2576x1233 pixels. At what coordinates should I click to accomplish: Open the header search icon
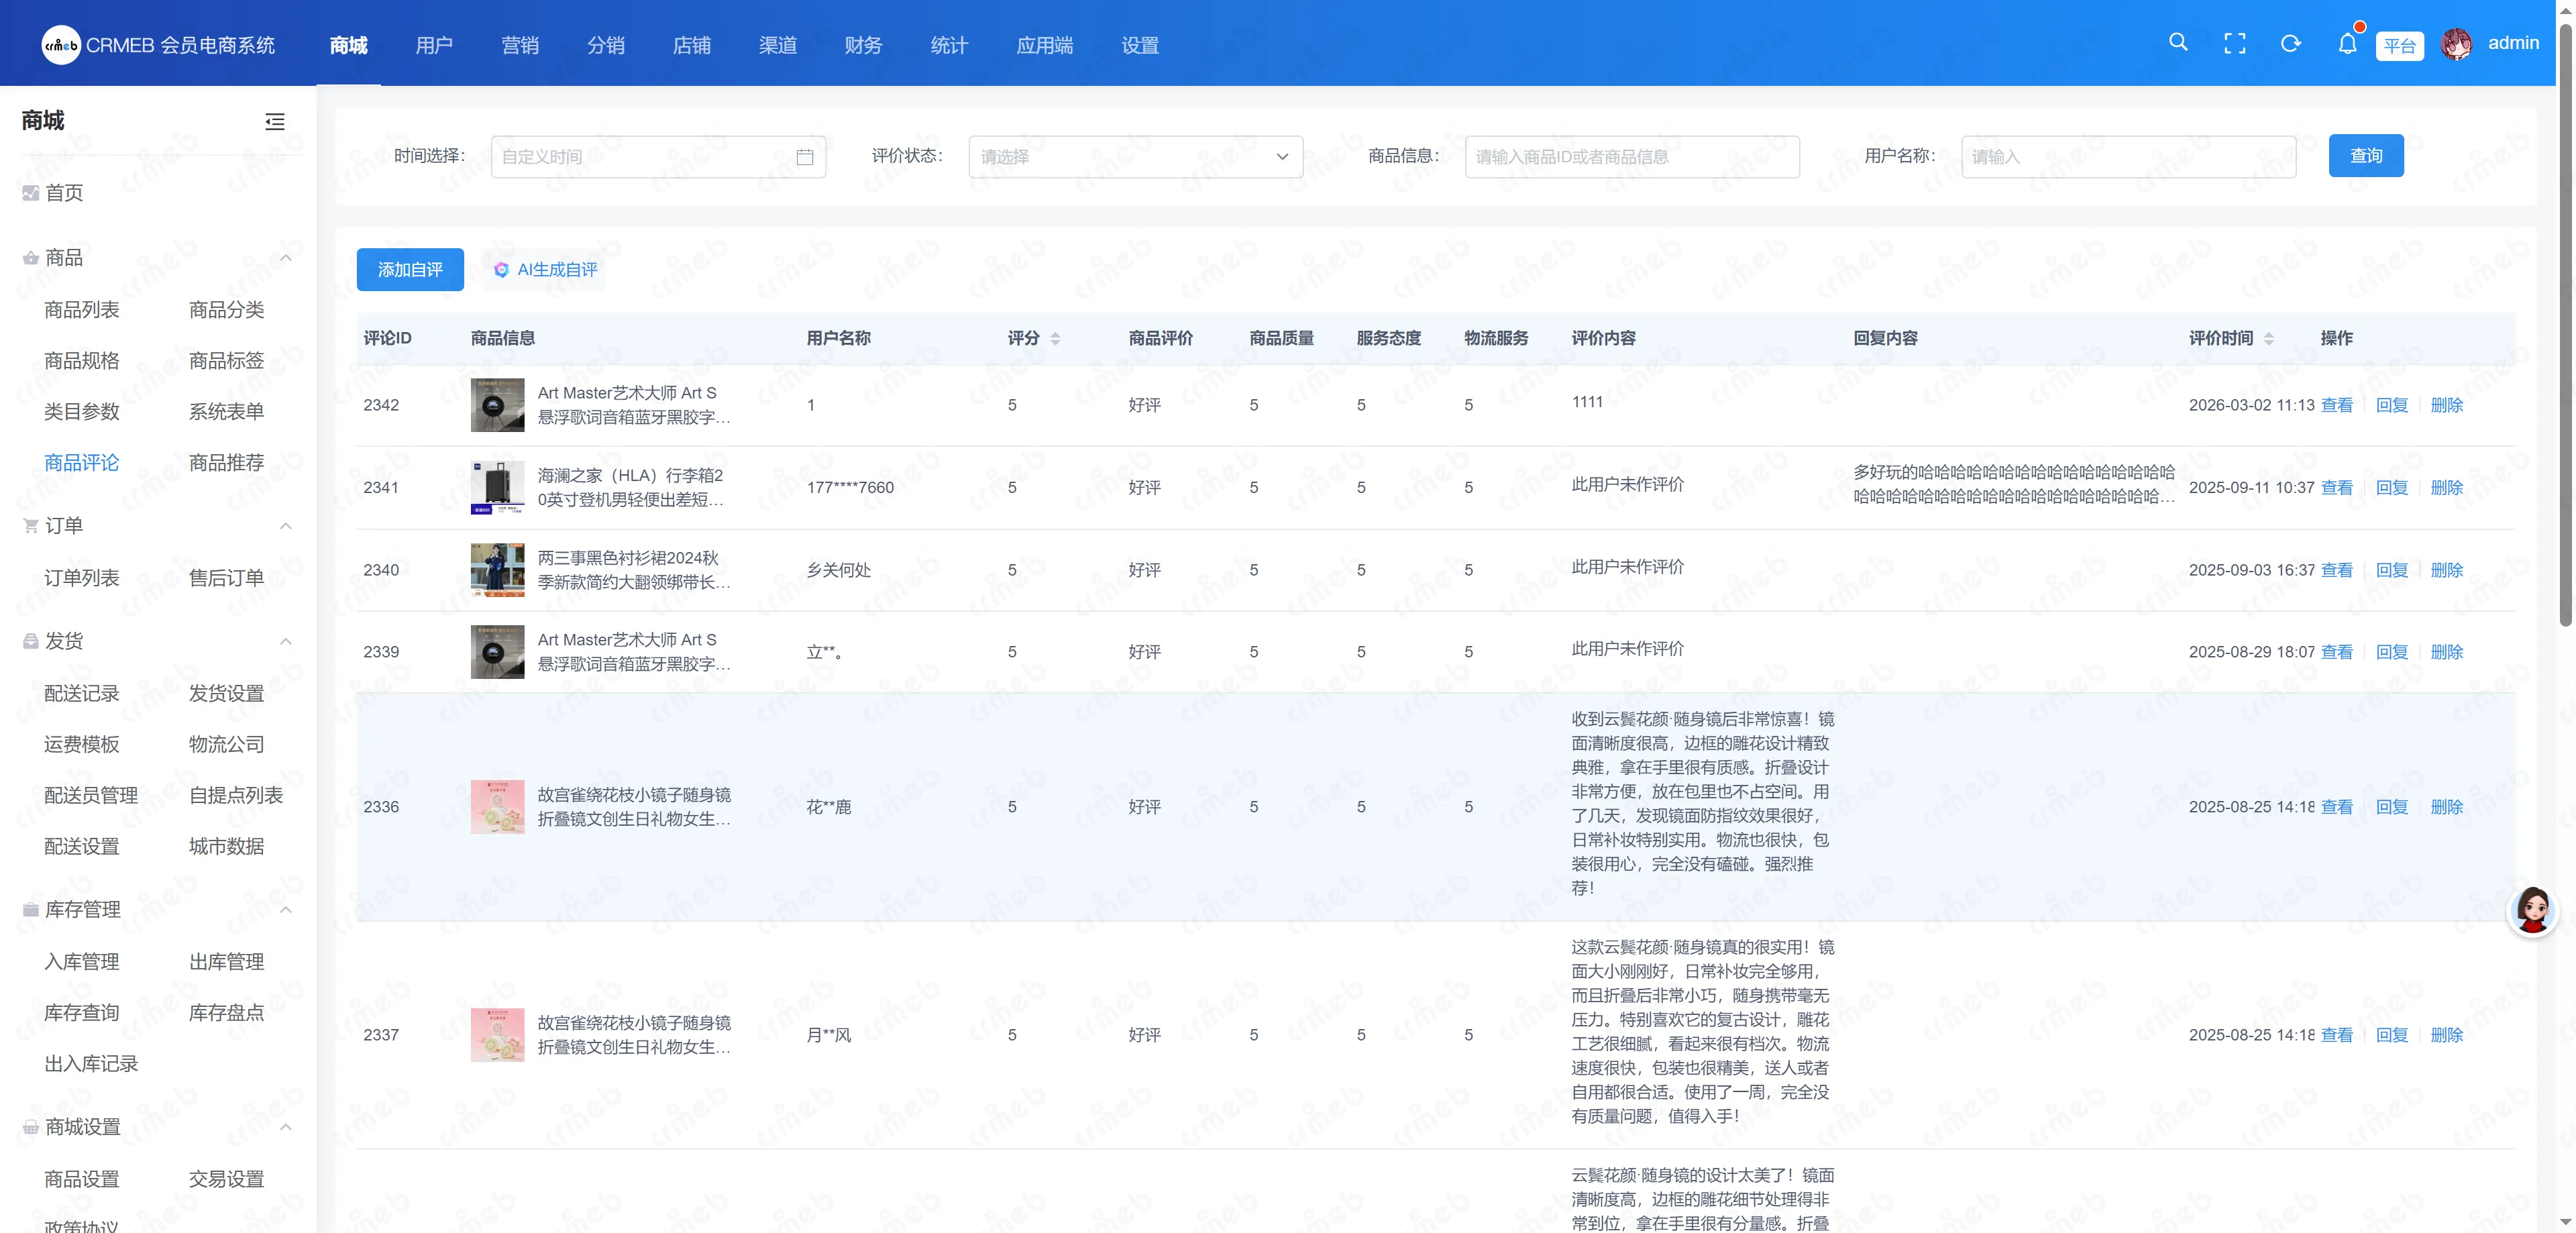[x=2178, y=43]
